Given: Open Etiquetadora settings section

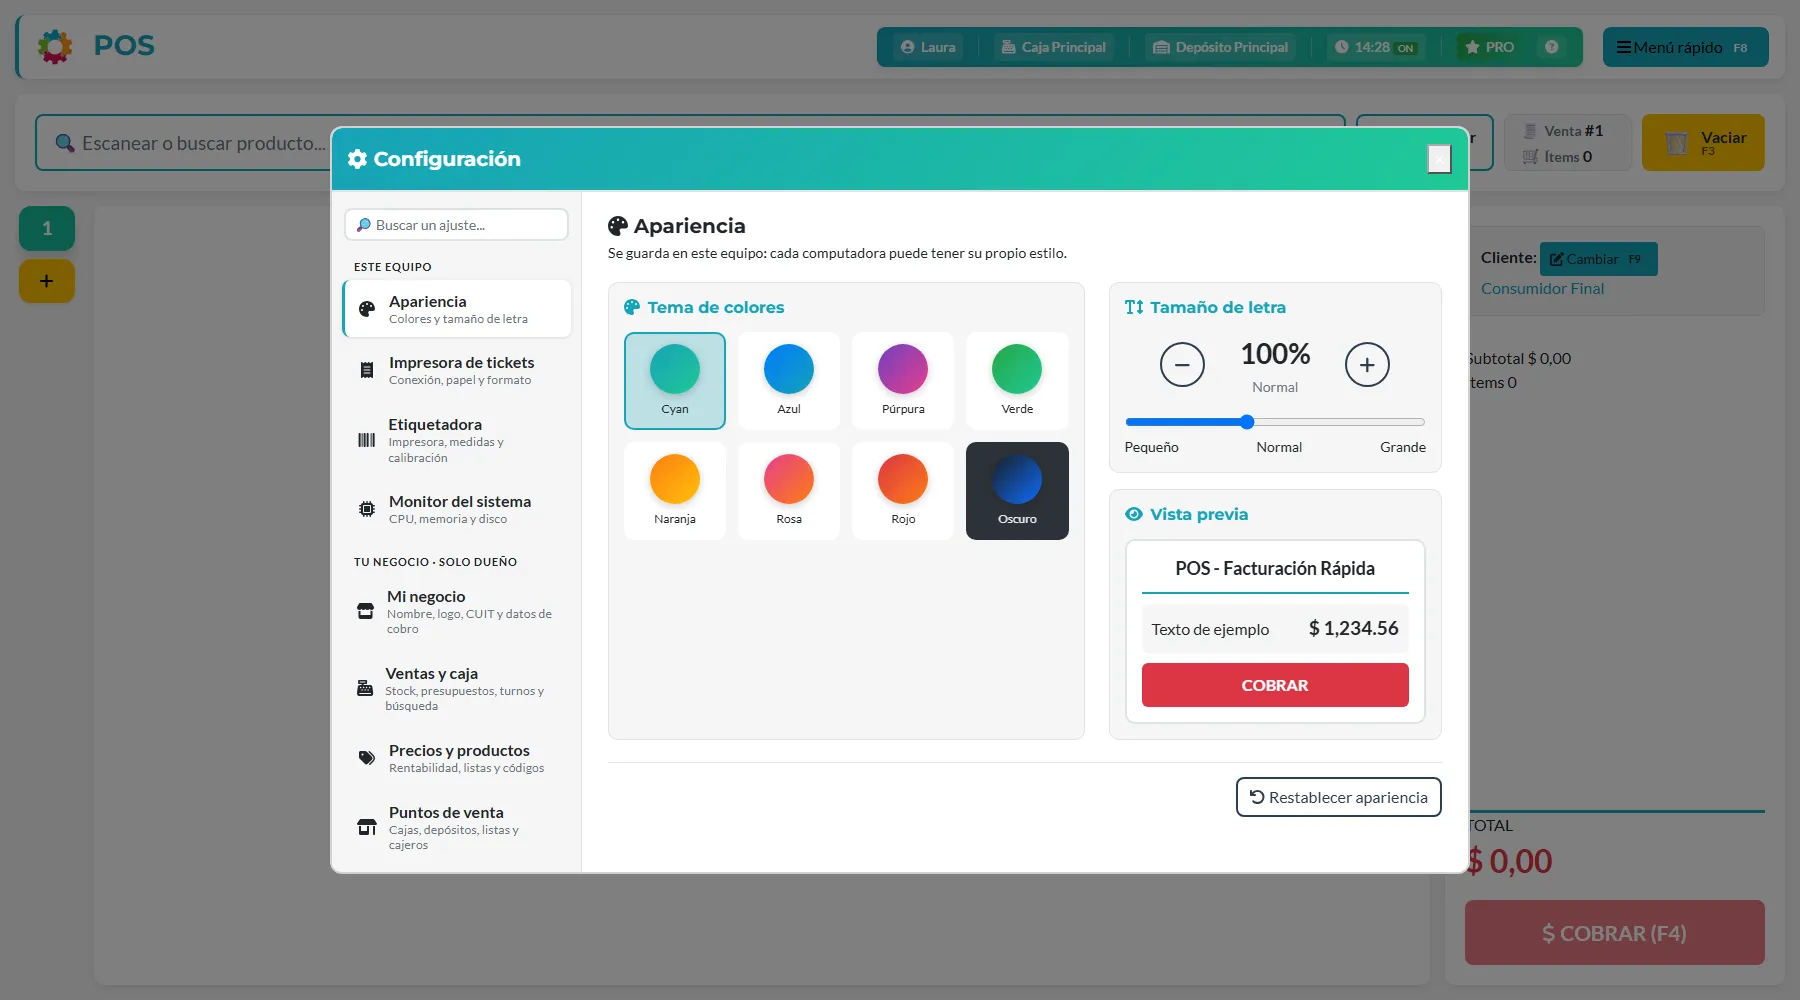Looking at the screenshot, I should pyautogui.click(x=457, y=440).
